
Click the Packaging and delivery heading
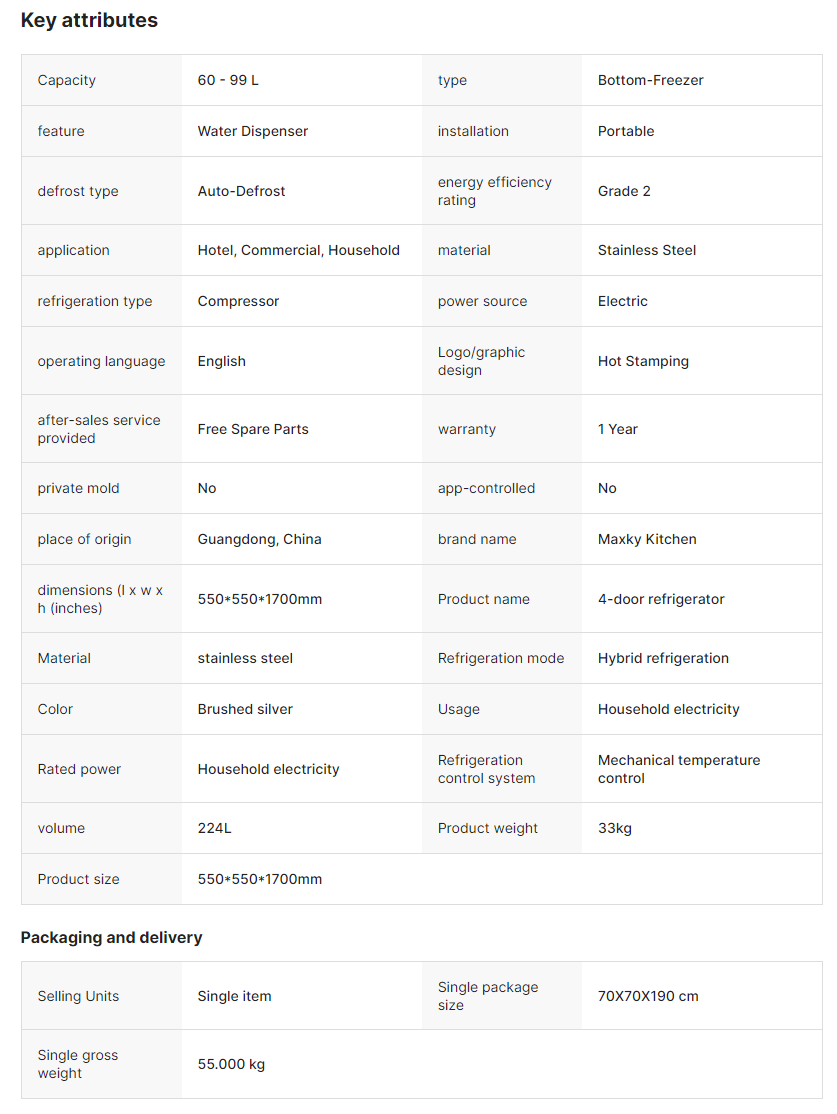pos(111,937)
